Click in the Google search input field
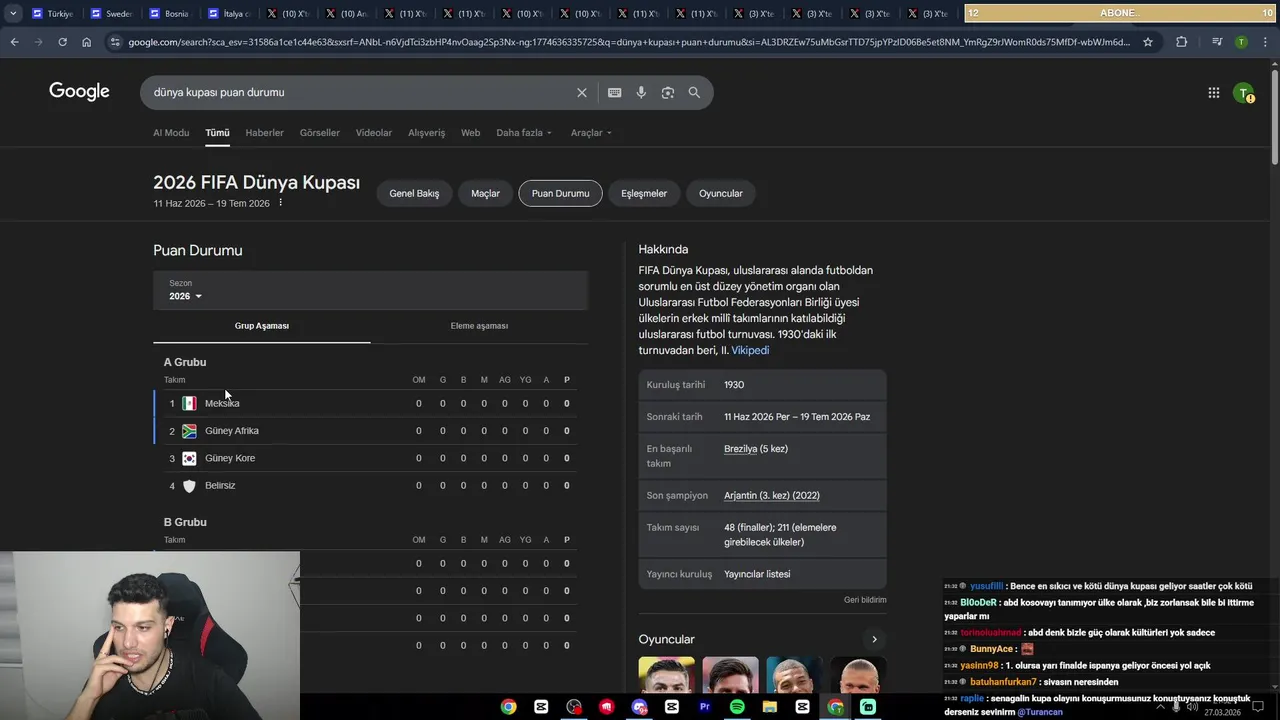Image resolution: width=1280 pixels, height=720 pixels. click(360, 92)
